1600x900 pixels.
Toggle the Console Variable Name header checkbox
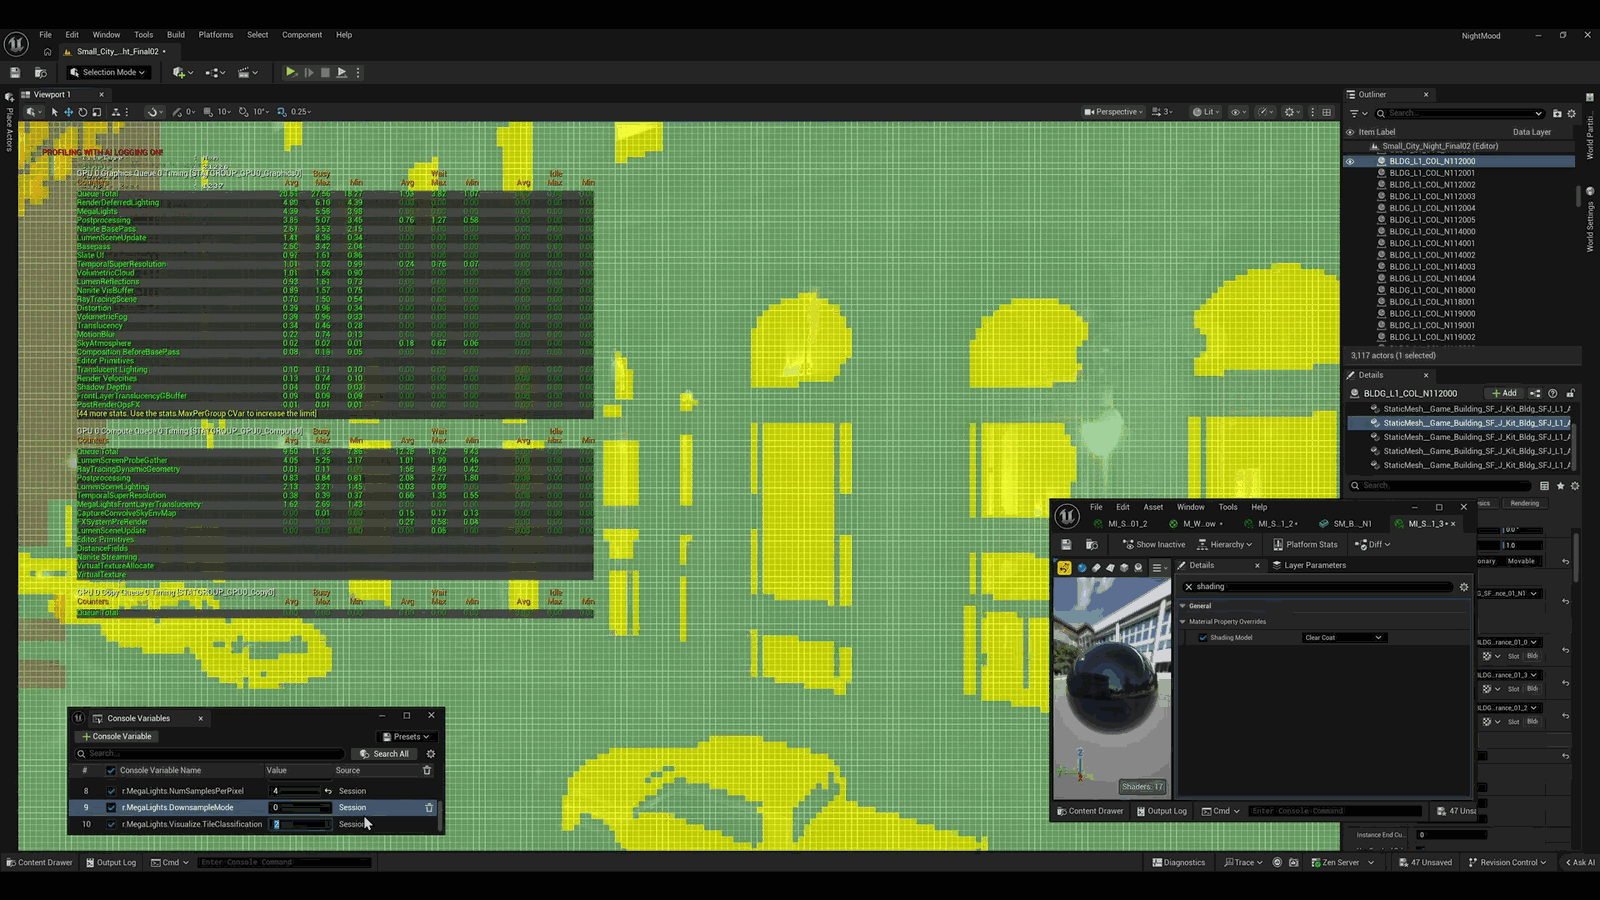point(111,771)
